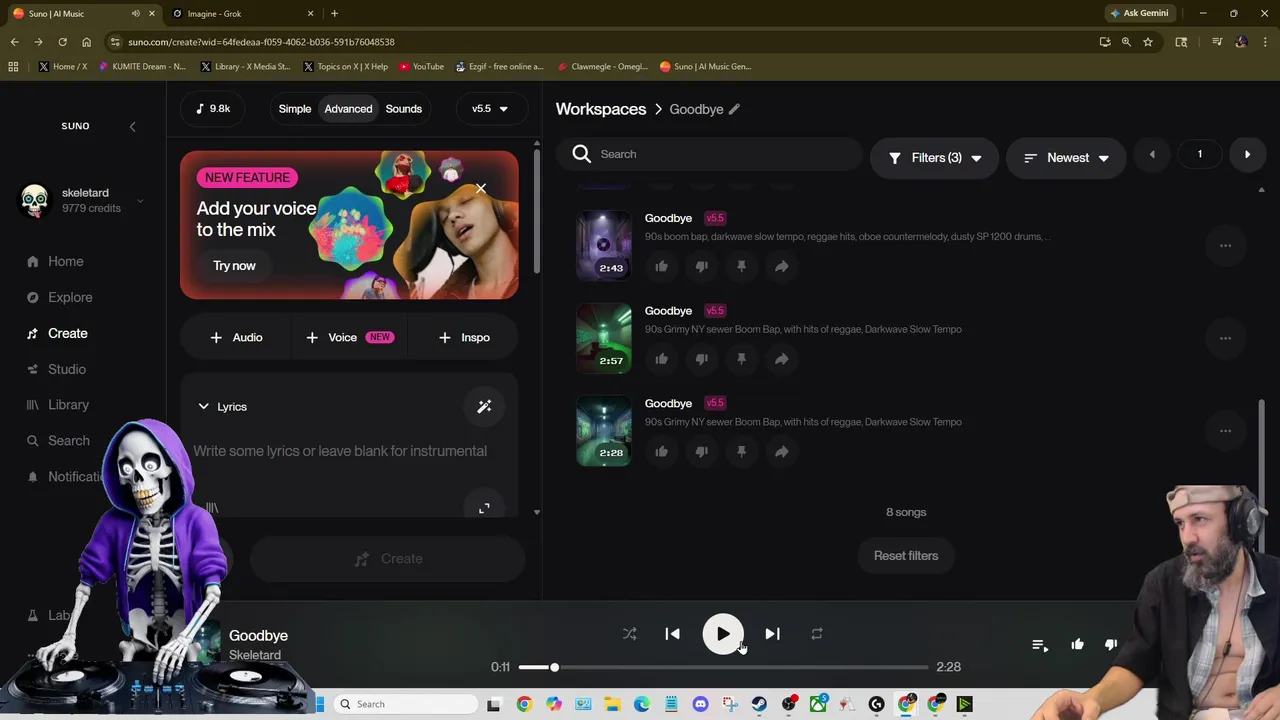The image size is (1280, 720).
Task: Open the play queue icon
Action: (1040, 645)
